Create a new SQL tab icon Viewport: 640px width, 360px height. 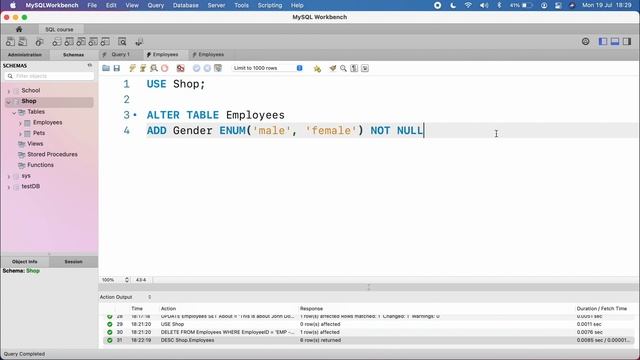[10, 42]
